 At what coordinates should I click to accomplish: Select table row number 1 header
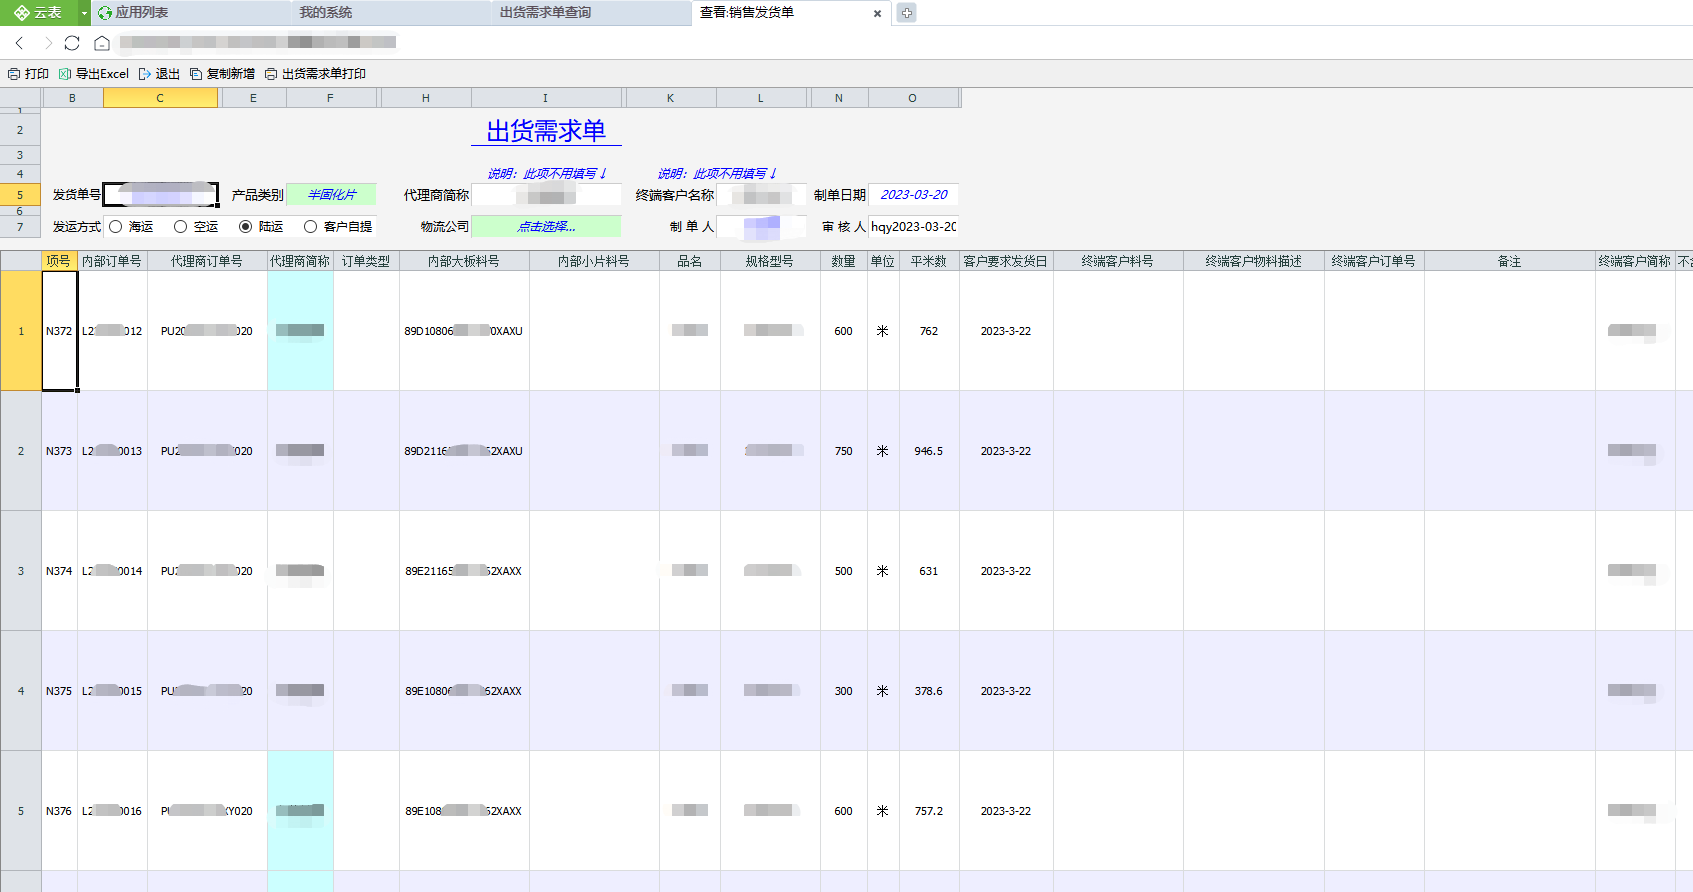pyautogui.click(x=20, y=331)
